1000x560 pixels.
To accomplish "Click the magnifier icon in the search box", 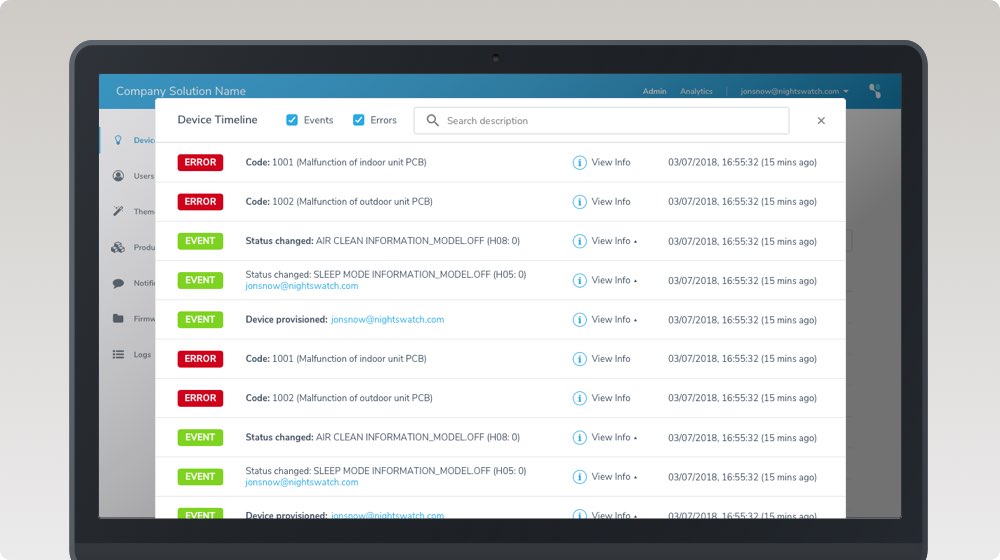I will click(x=433, y=121).
